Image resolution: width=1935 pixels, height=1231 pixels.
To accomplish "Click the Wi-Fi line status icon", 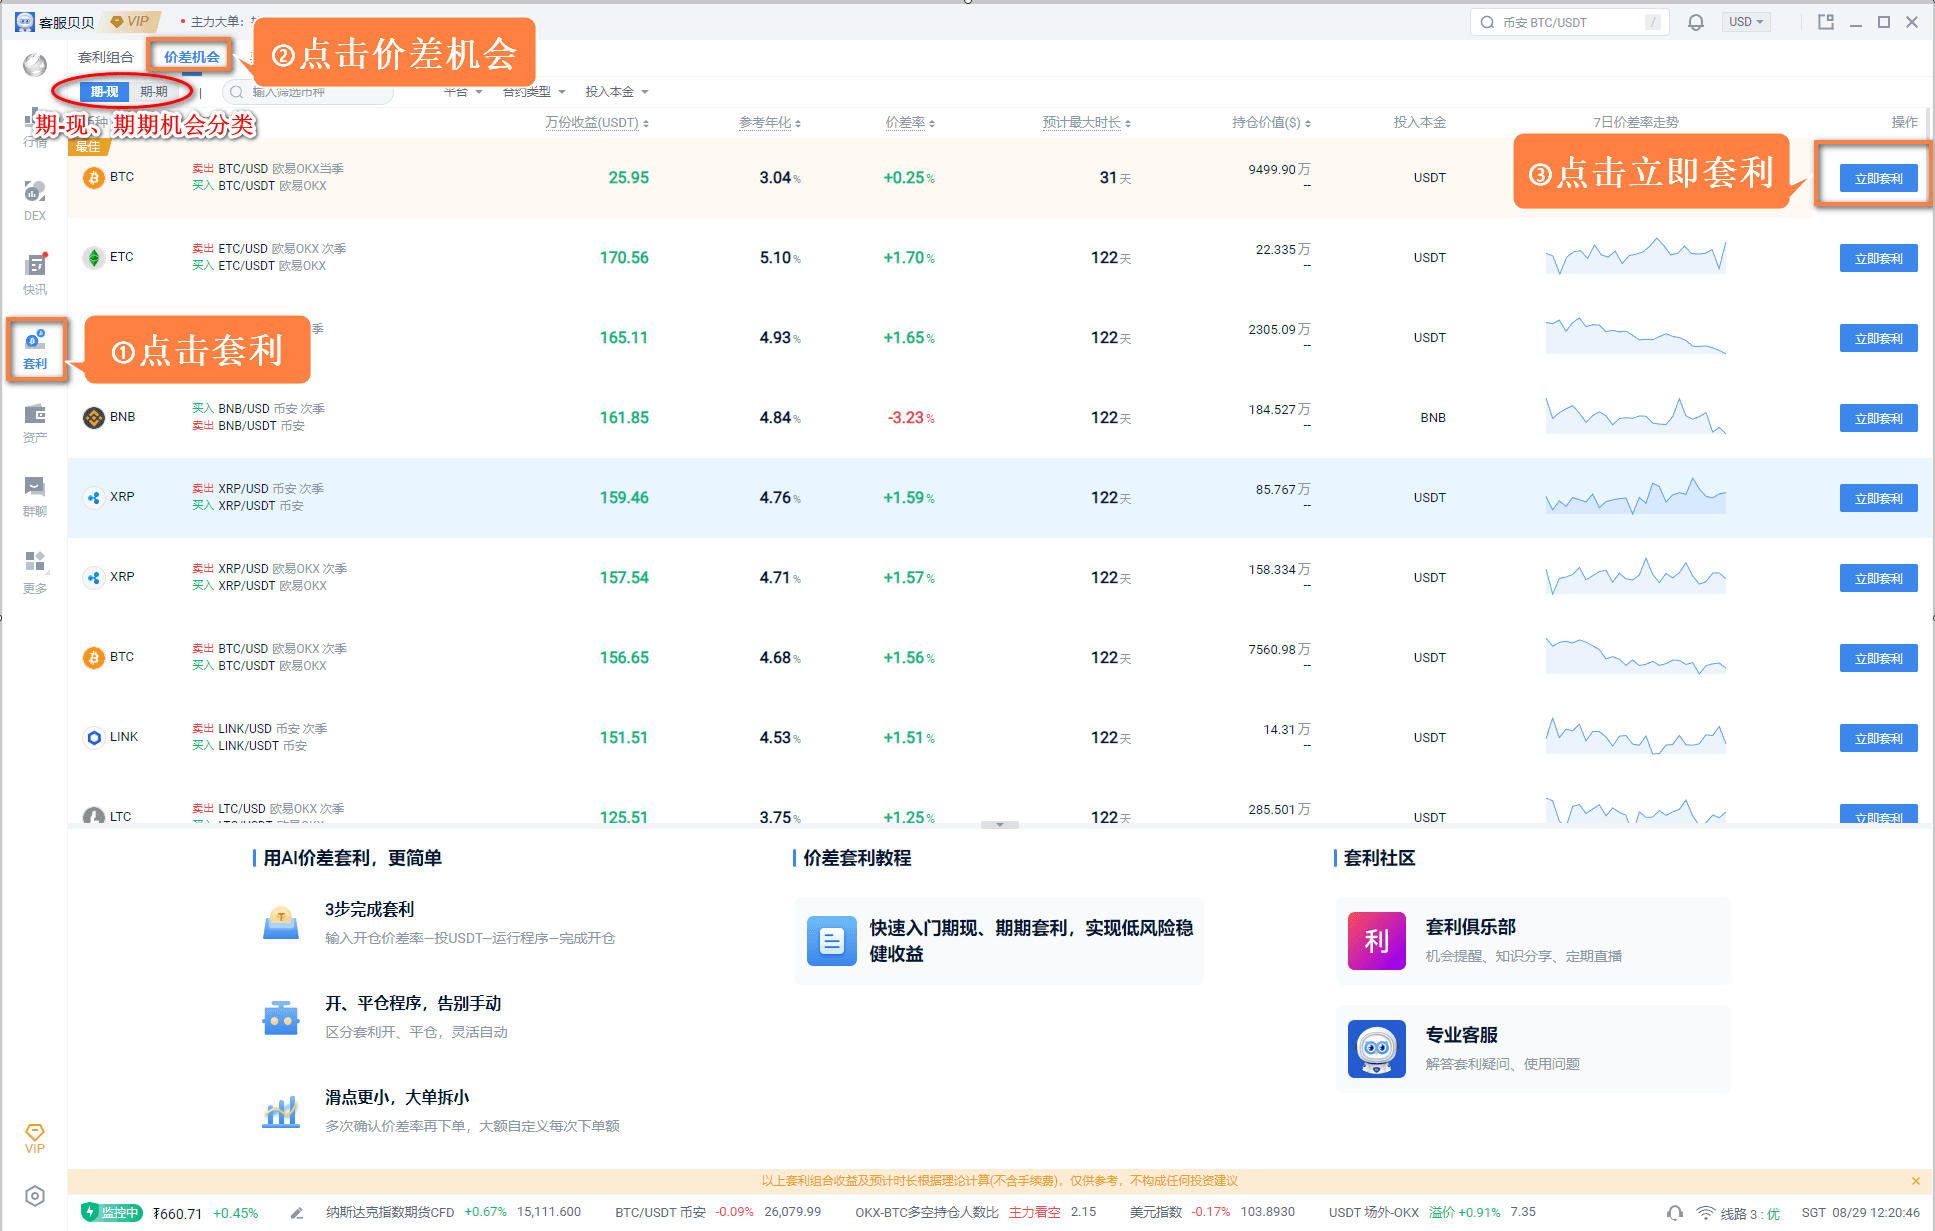I will click(x=1705, y=1213).
